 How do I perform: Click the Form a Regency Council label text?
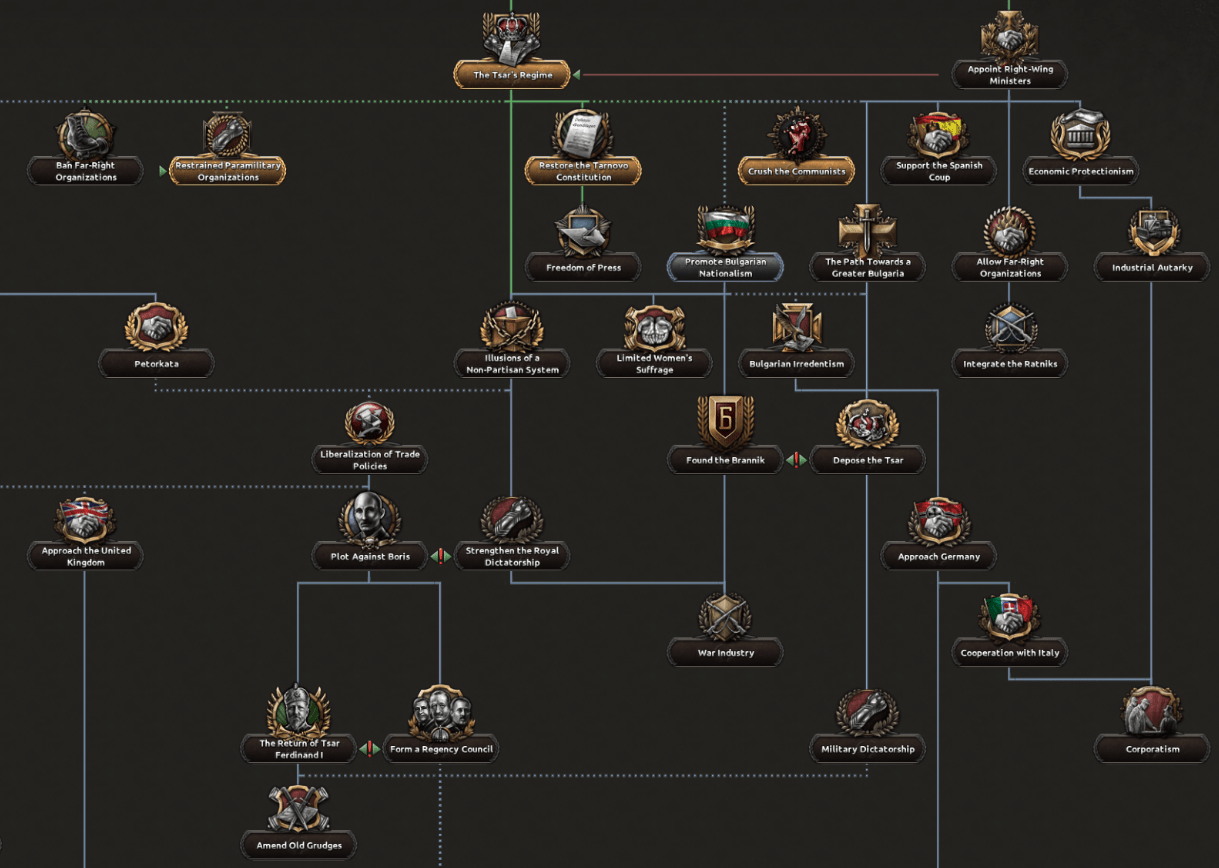(441, 749)
